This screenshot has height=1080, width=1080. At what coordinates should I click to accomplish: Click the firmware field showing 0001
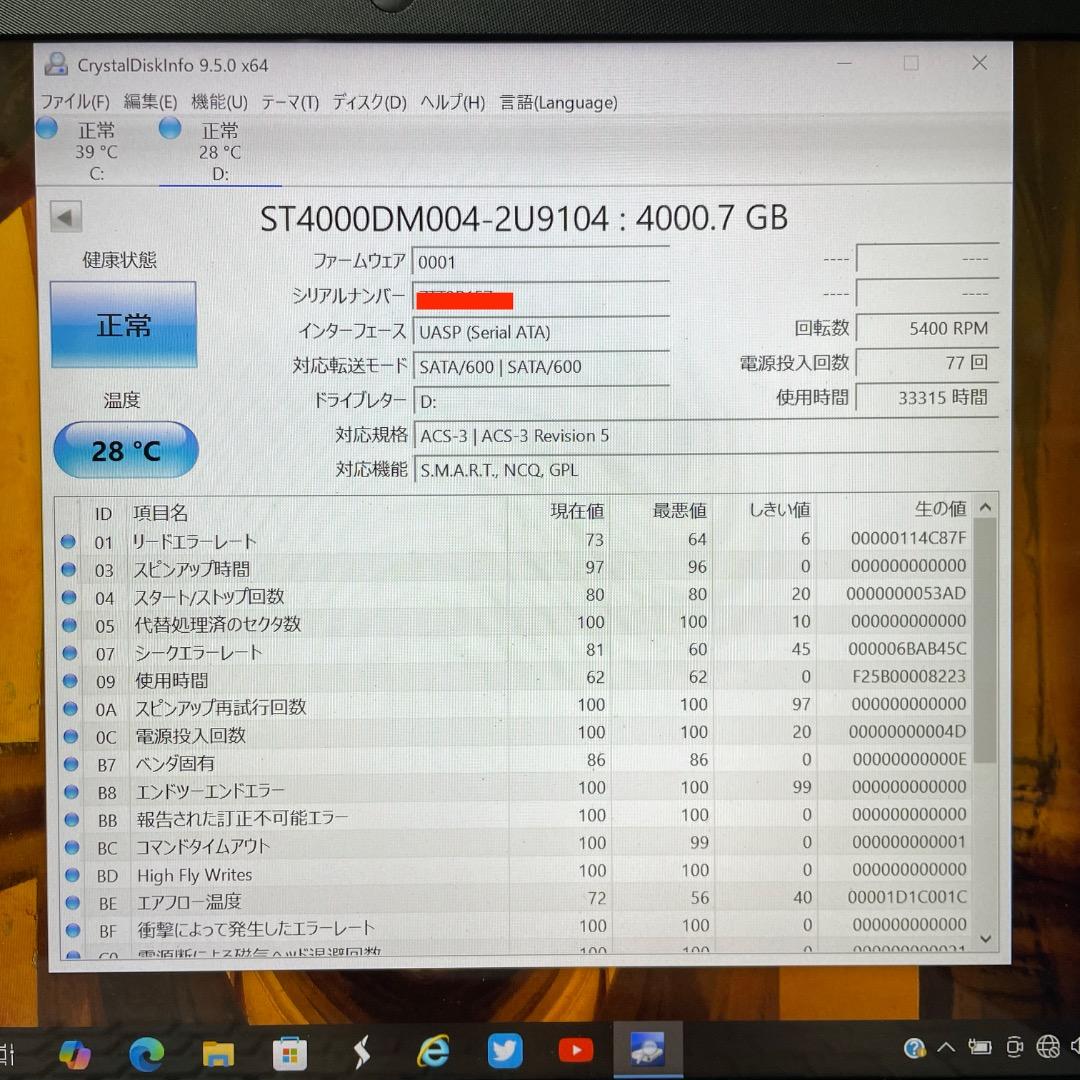tap(541, 262)
